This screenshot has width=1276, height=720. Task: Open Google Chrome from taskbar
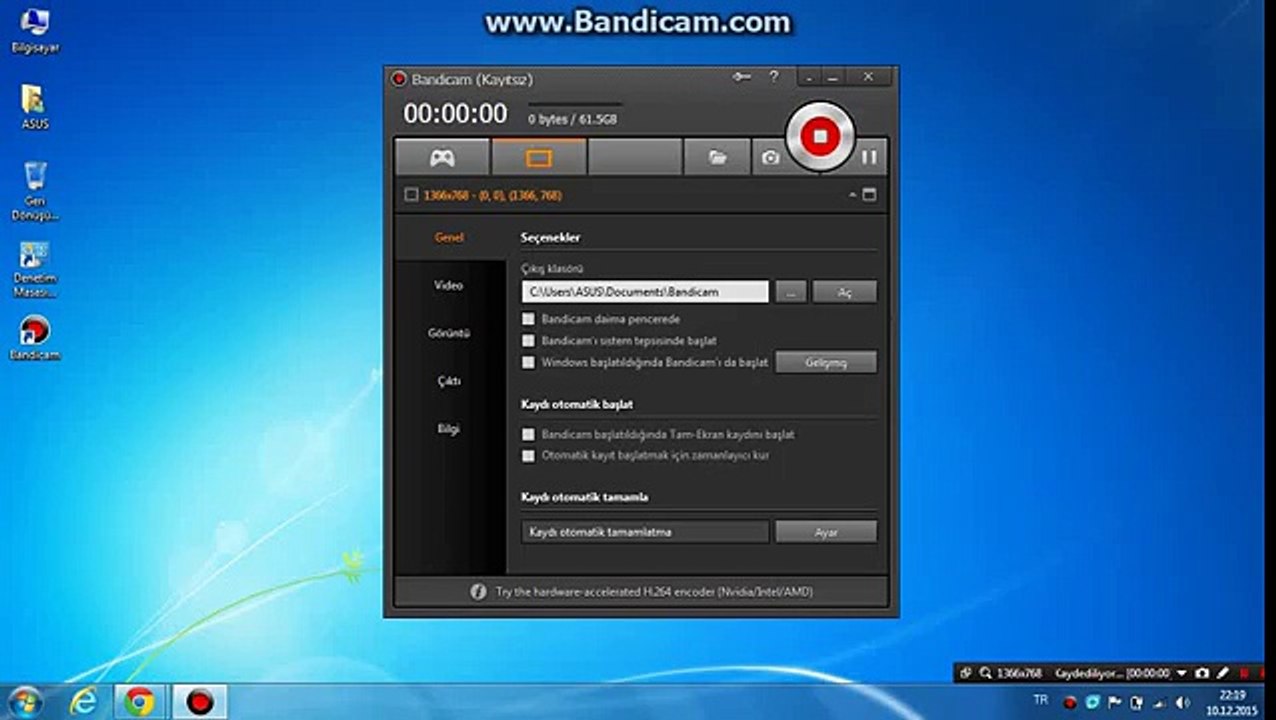tap(139, 703)
